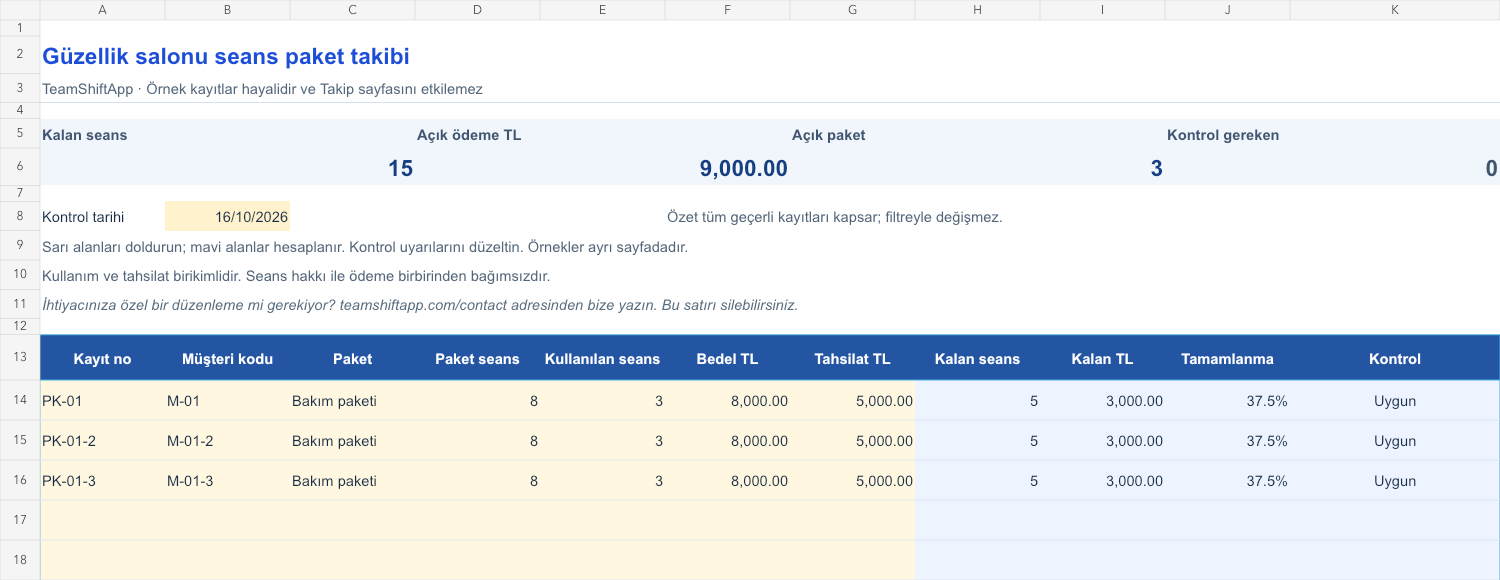Click Bedel TL 8,000.00 in PK-01-2 row
The height and width of the screenshot is (580, 1500).
coord(759,441)
